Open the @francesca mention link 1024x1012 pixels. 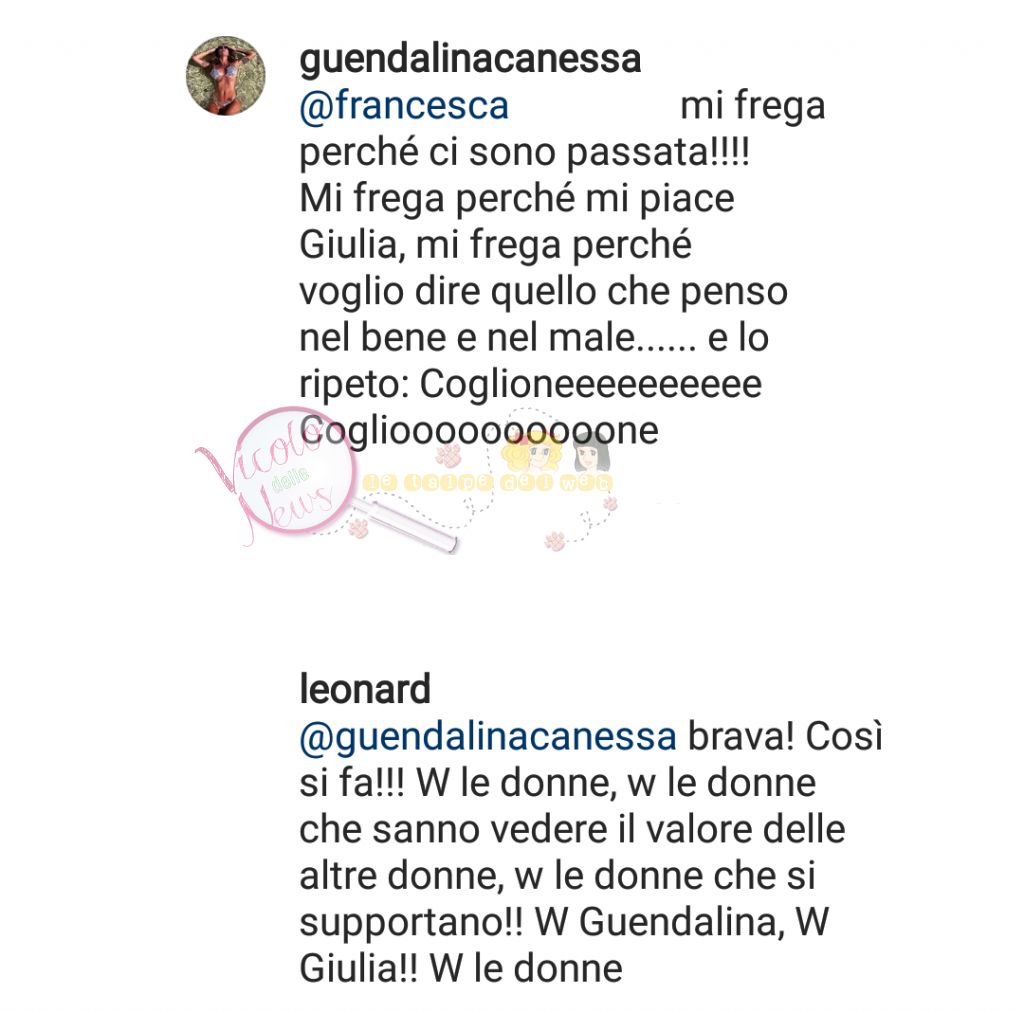point(404,106)
